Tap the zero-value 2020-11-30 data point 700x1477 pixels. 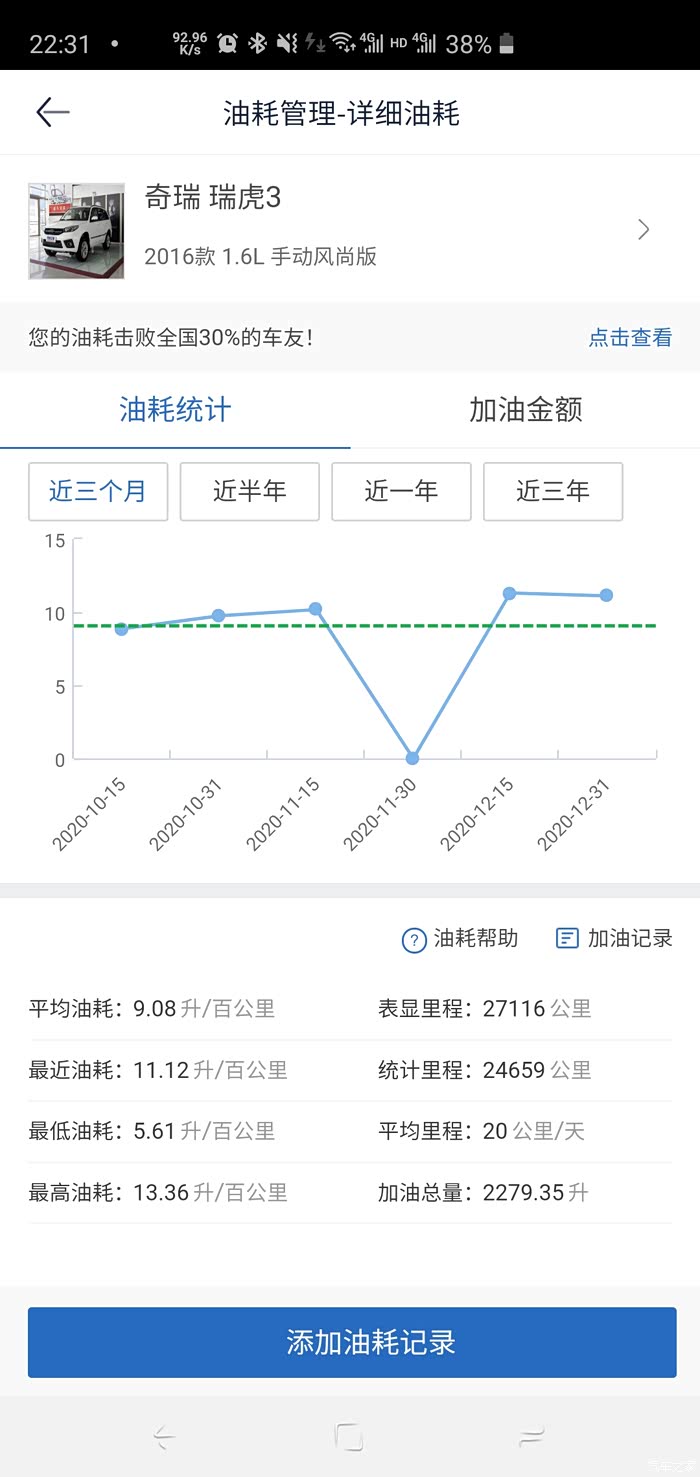(x=412, y=758)
